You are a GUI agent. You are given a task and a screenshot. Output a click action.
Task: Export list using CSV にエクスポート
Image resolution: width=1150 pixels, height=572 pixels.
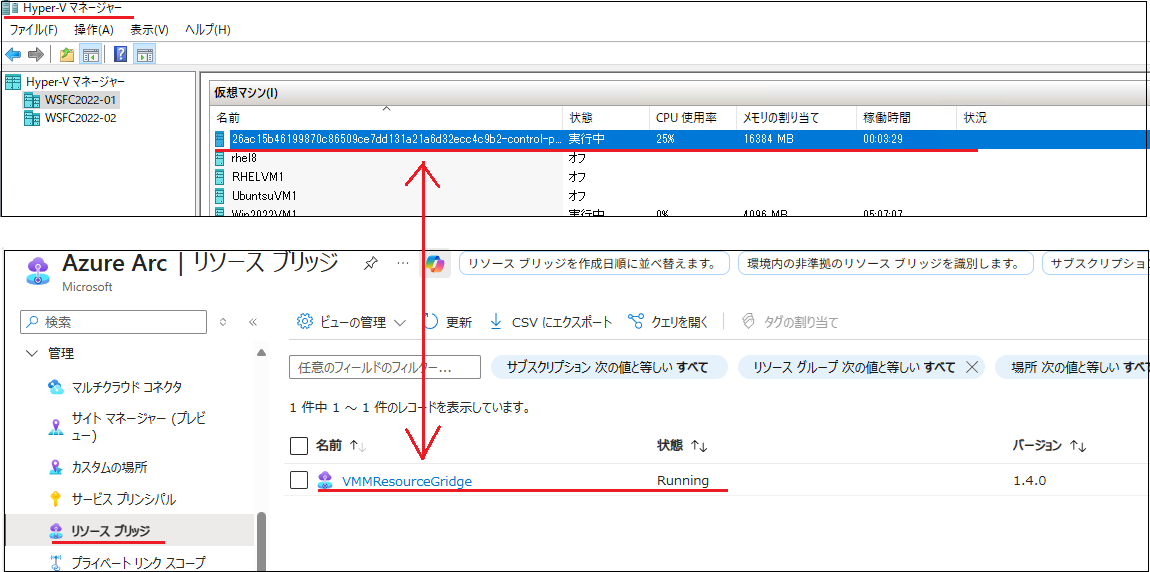(551, 322)
